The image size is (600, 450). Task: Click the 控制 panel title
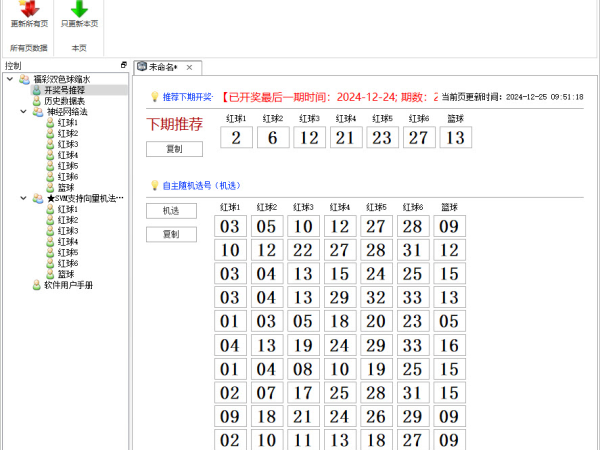13,66
